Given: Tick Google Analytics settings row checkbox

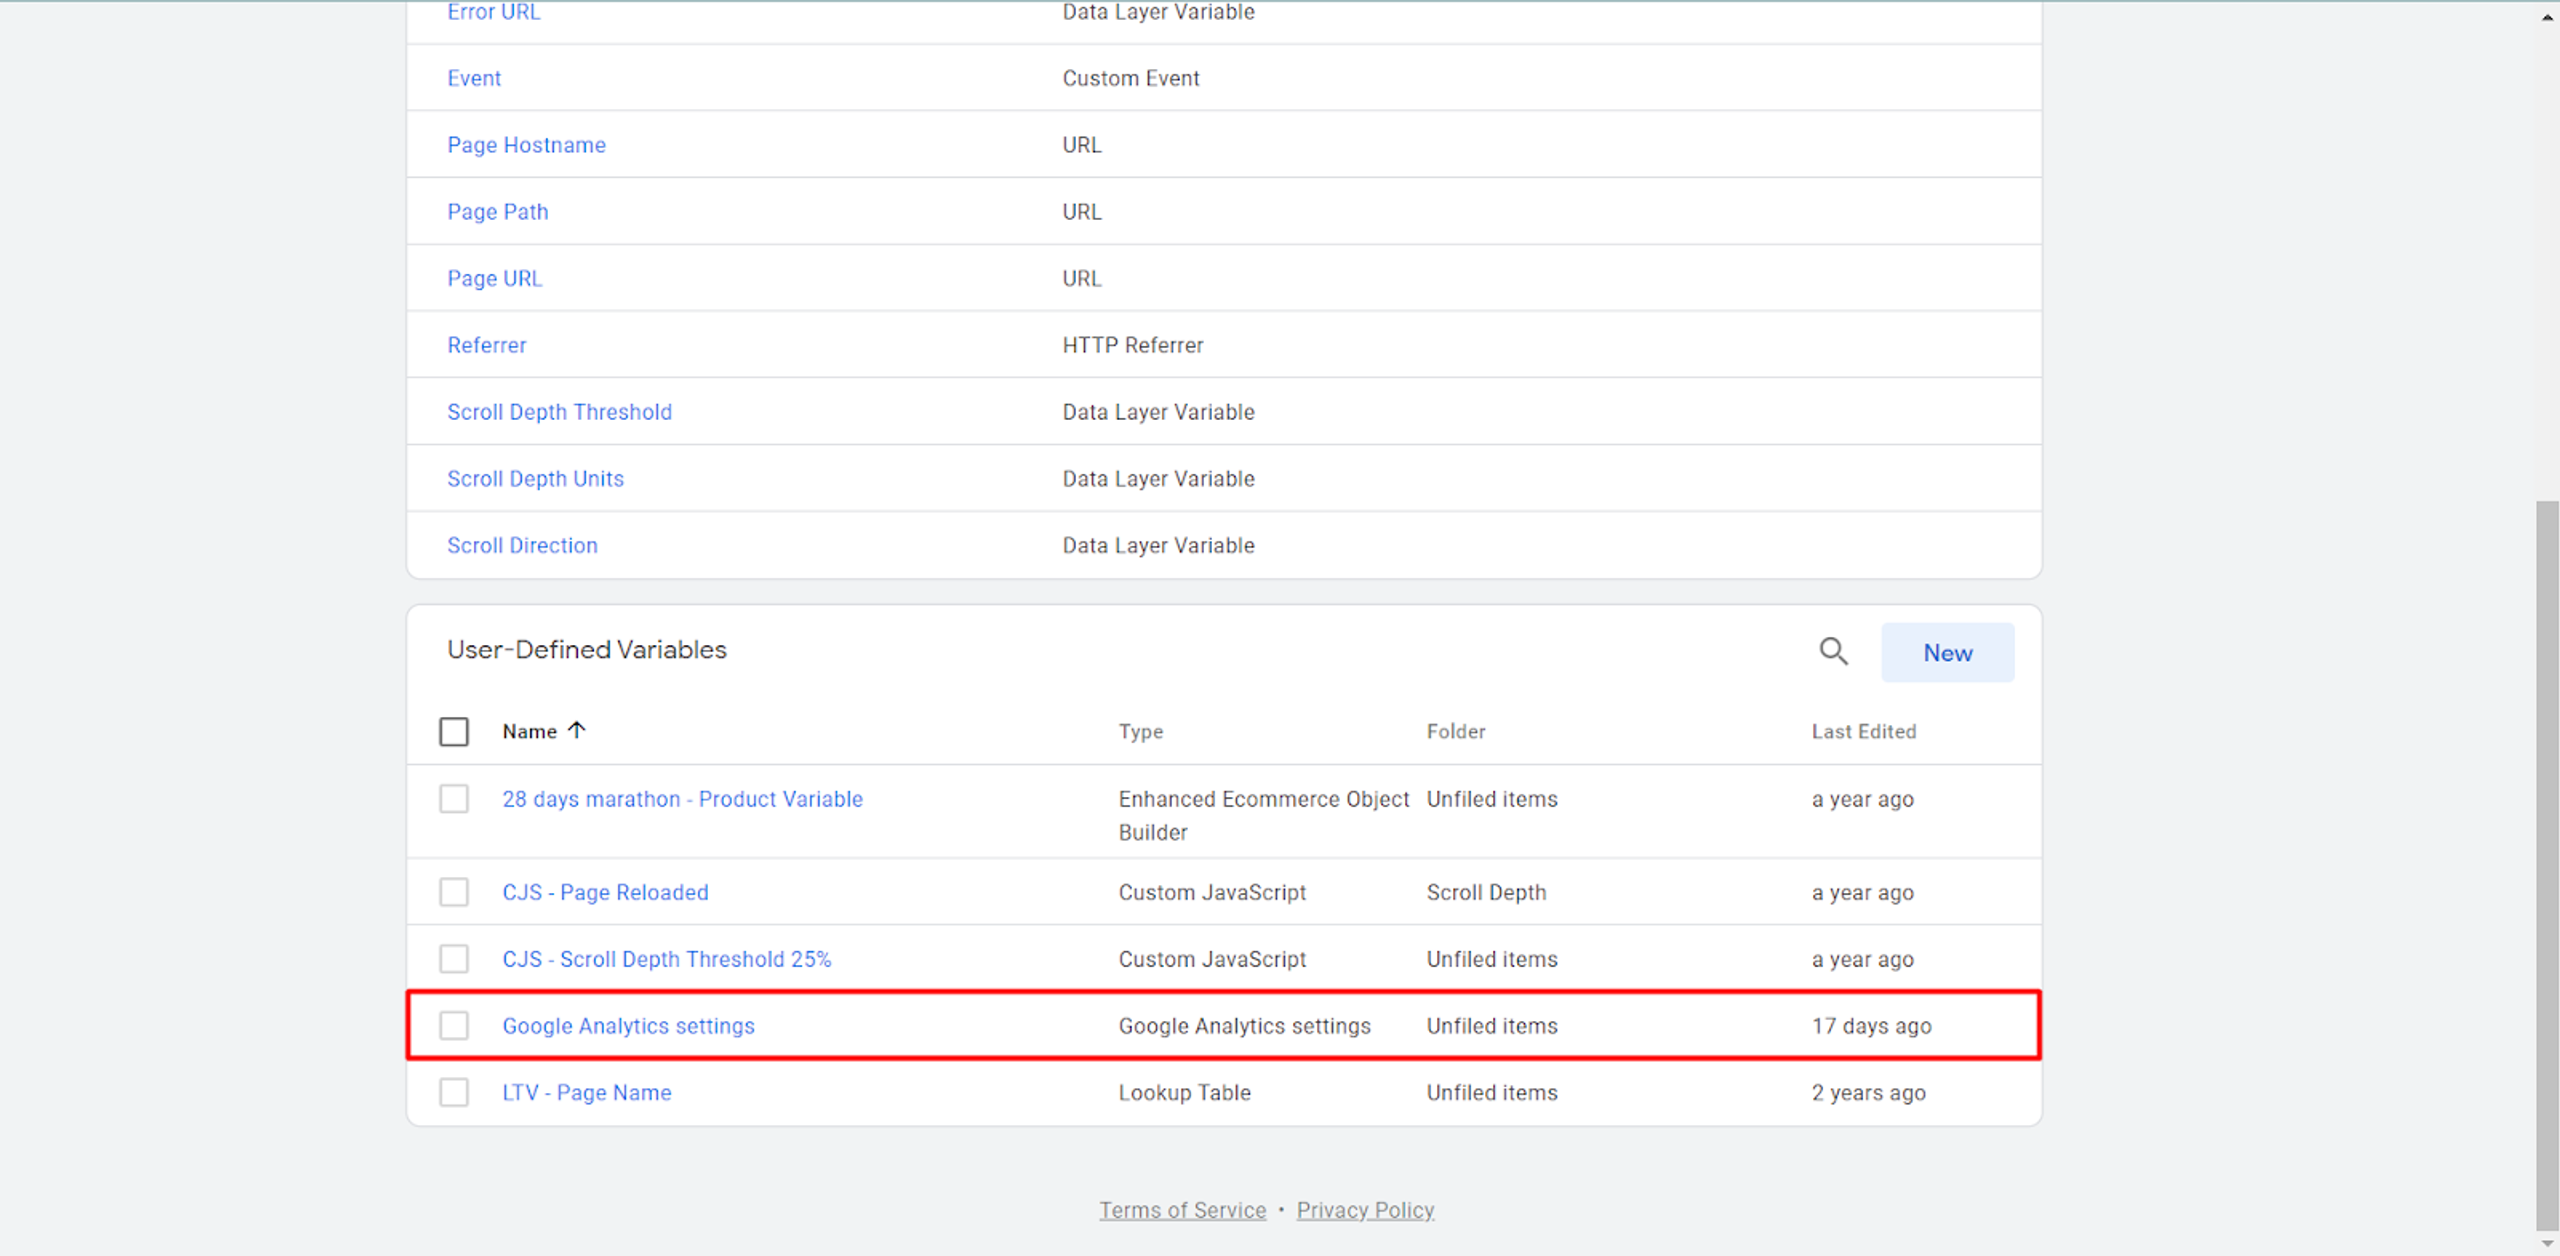Looking at the screenshot, I should pos(454,1026).
